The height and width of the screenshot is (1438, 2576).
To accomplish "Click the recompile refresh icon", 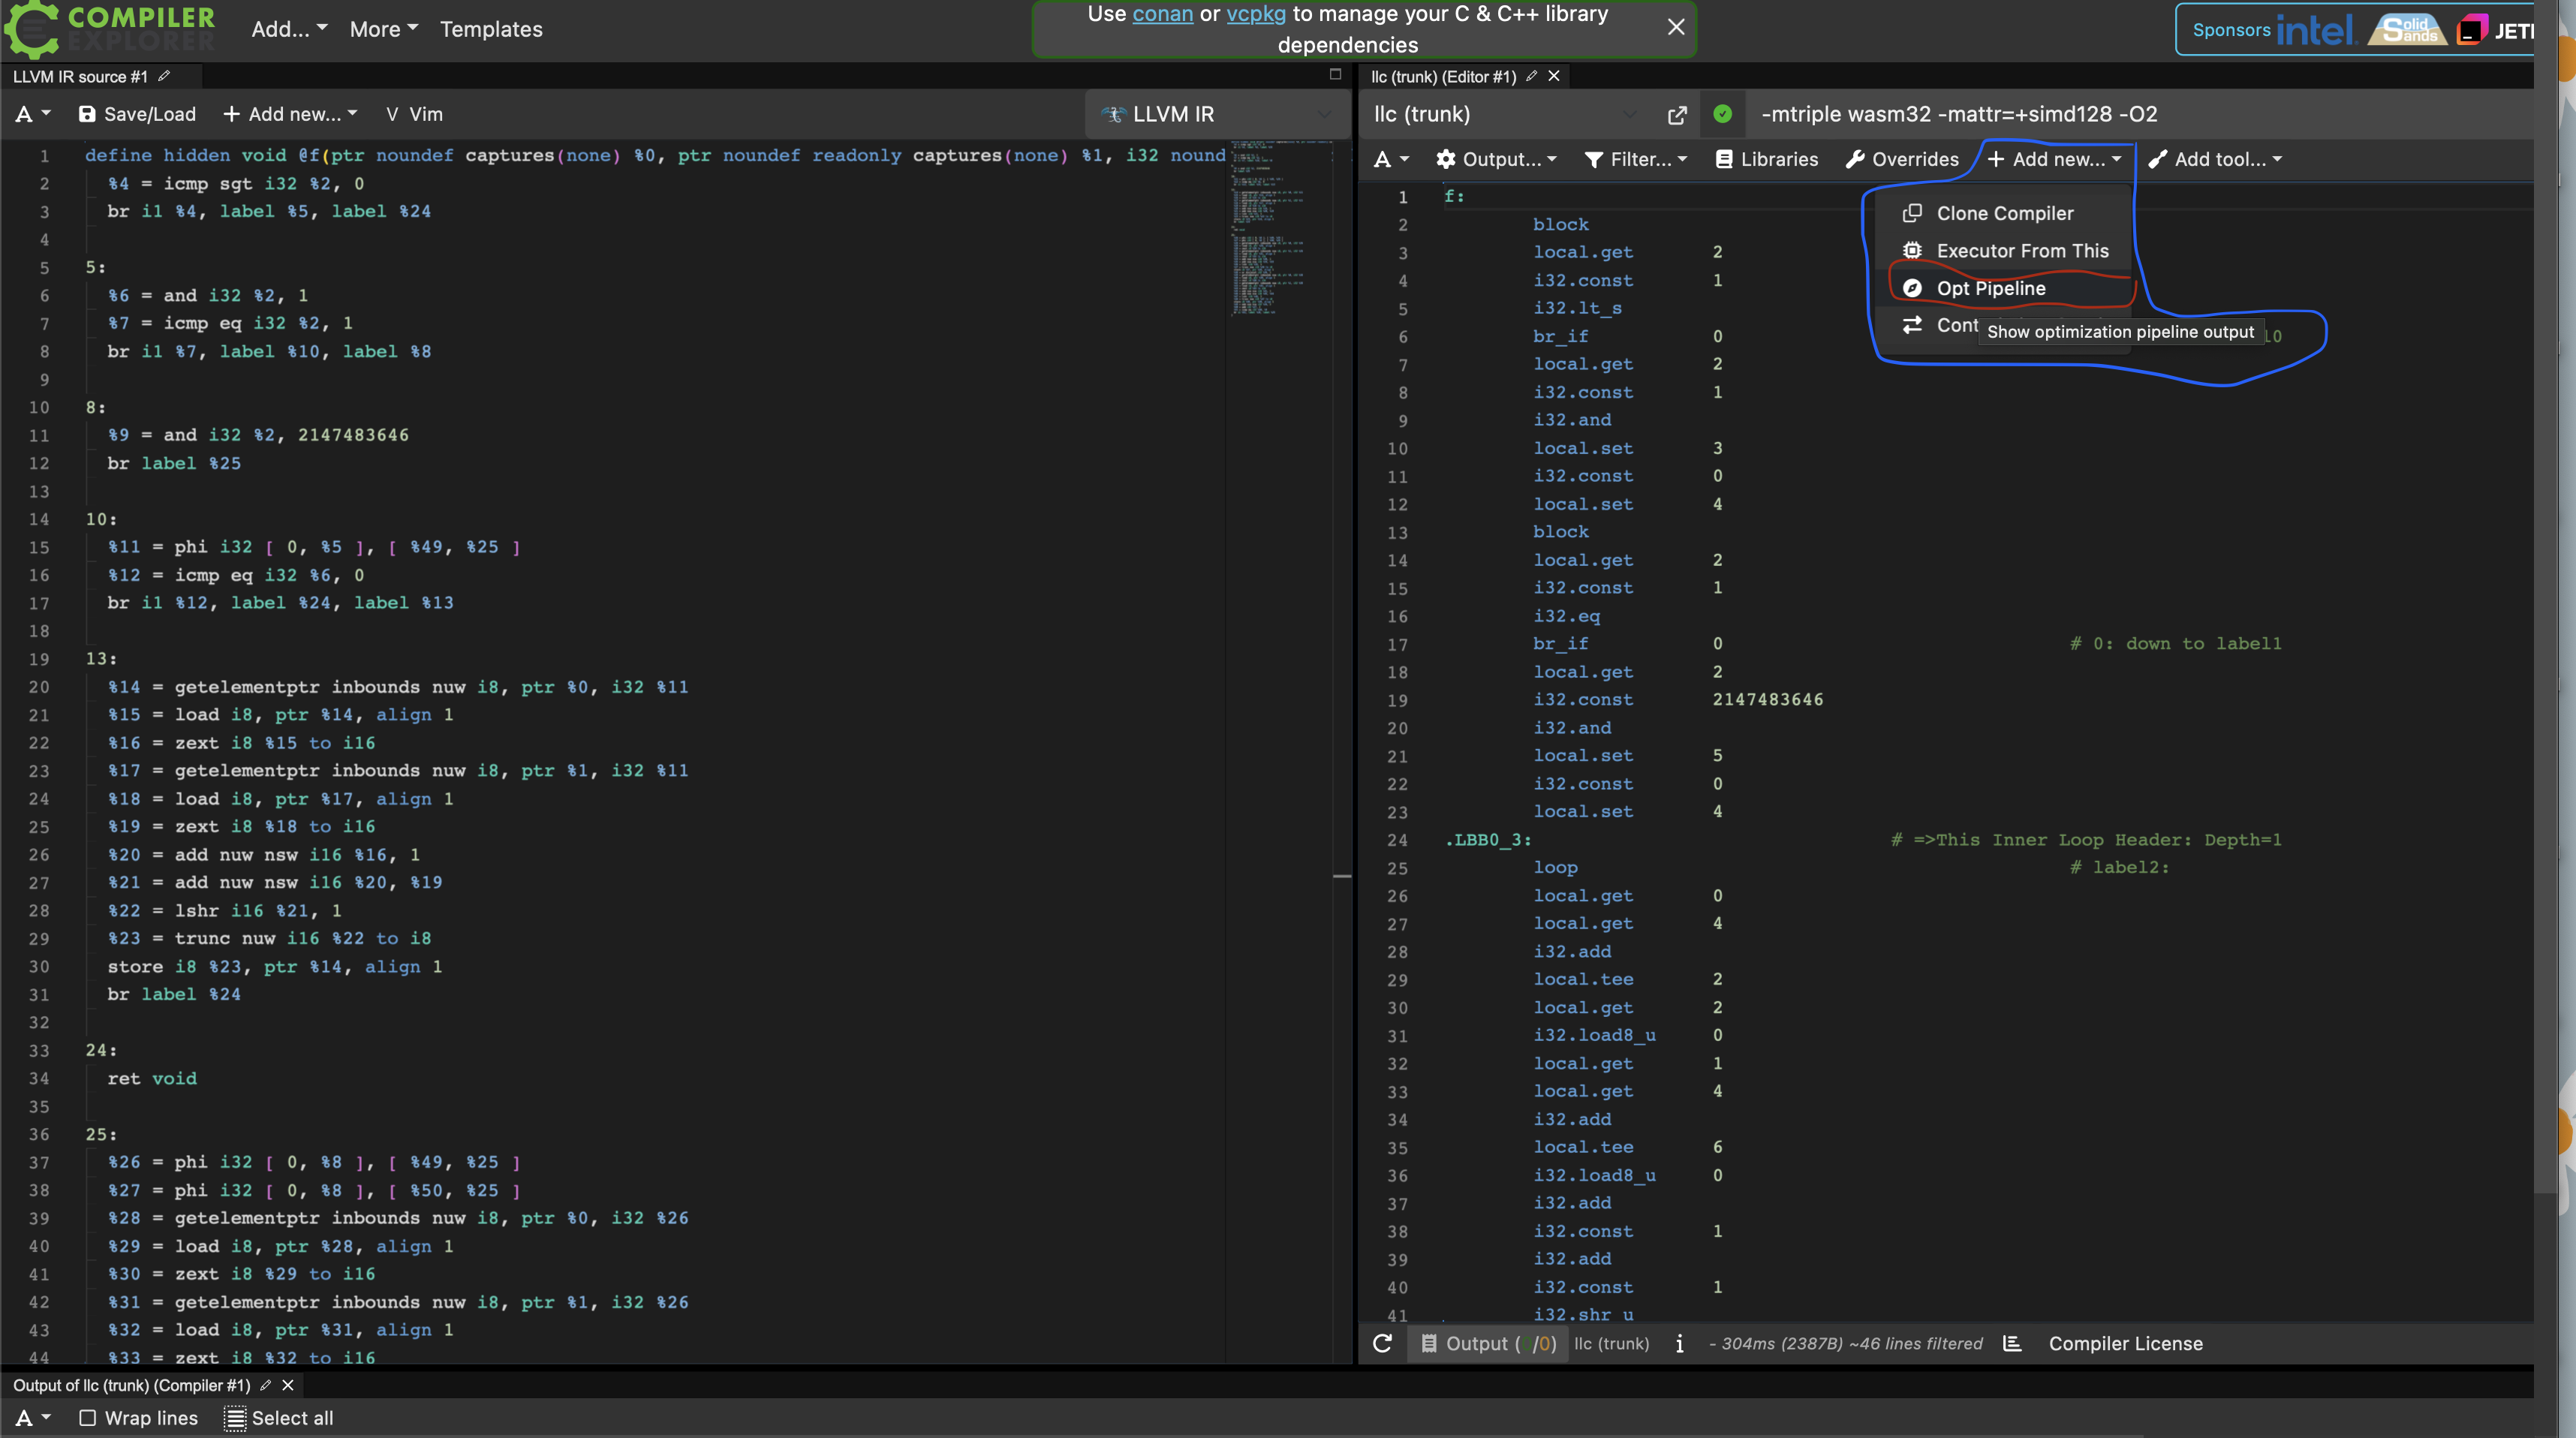I will 1382,1343.
